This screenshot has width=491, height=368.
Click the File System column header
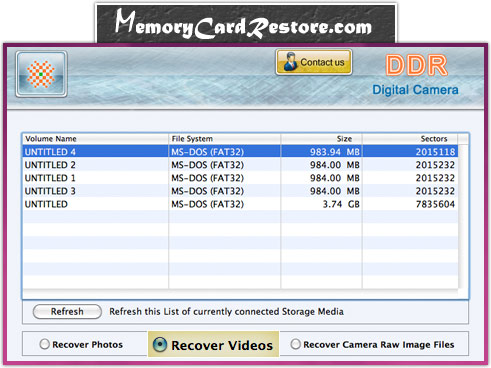click(224, 139)
